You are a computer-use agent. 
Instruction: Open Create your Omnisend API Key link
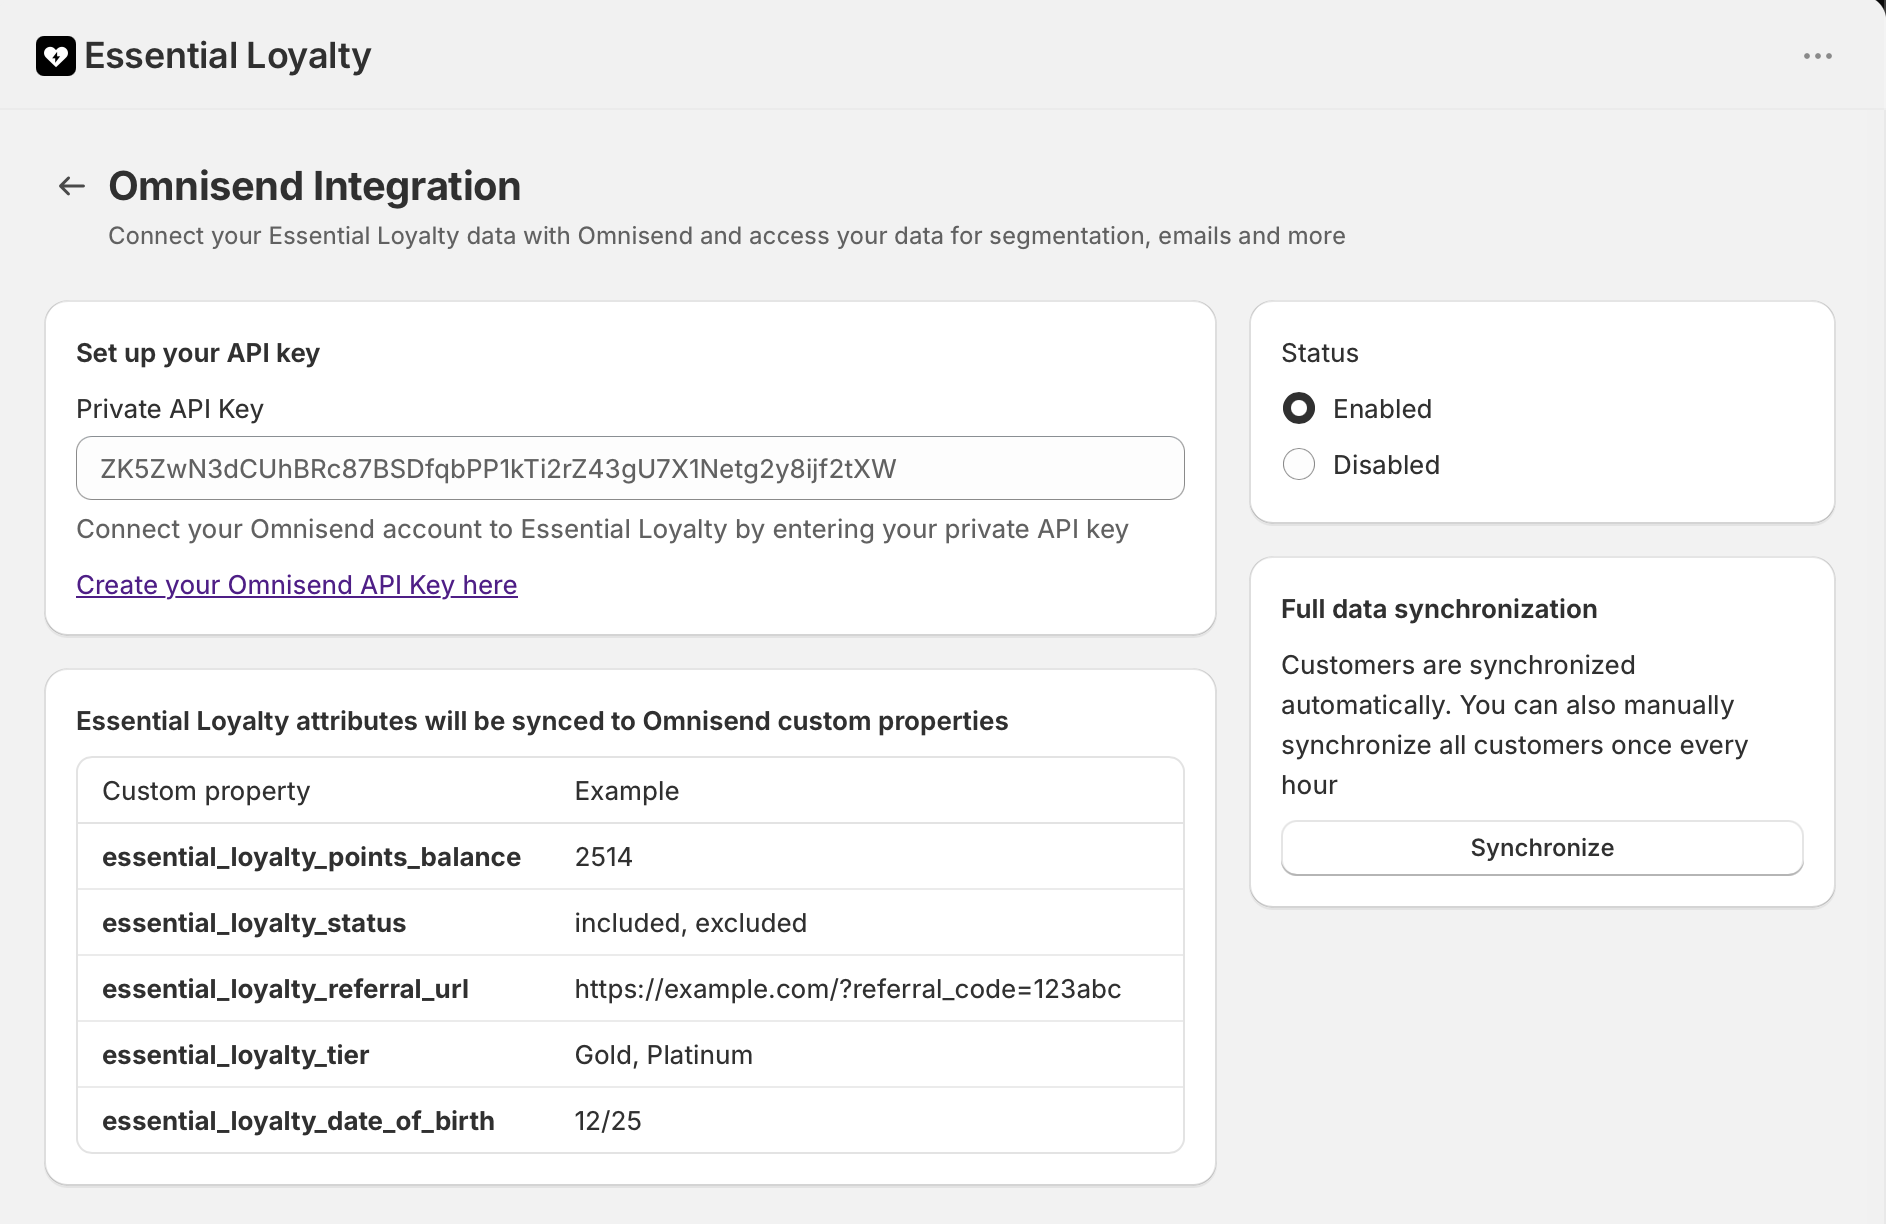pos(297,585)
